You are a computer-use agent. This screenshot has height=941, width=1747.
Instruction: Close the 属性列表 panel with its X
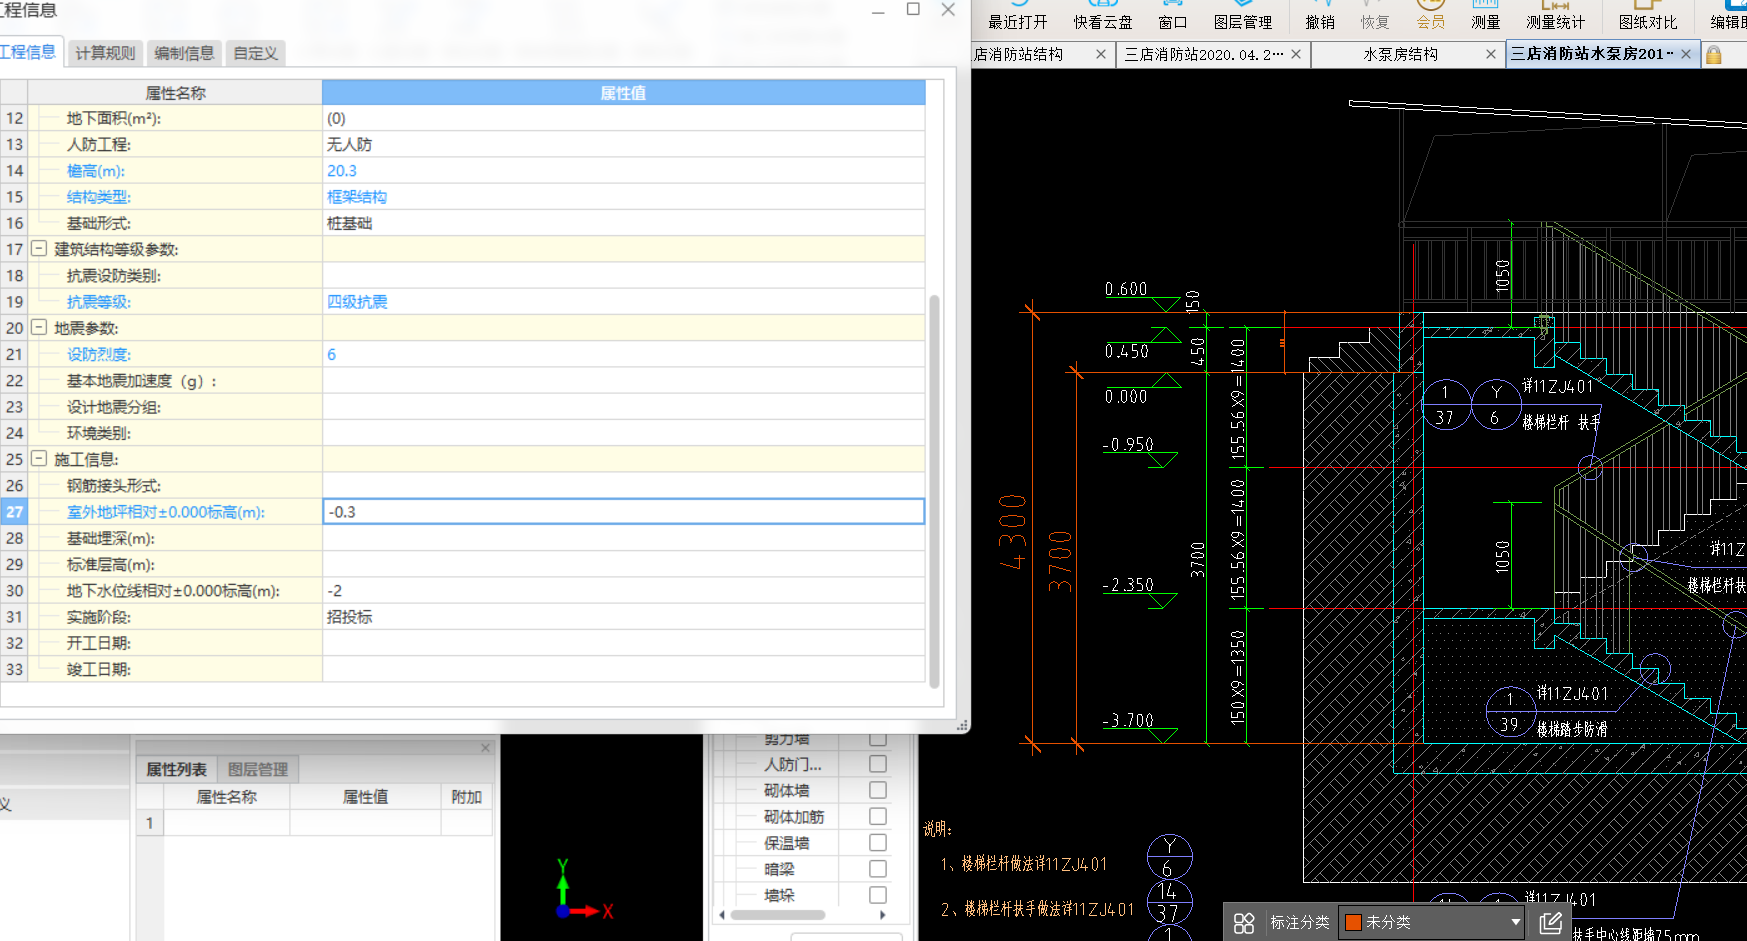point(486,747)
